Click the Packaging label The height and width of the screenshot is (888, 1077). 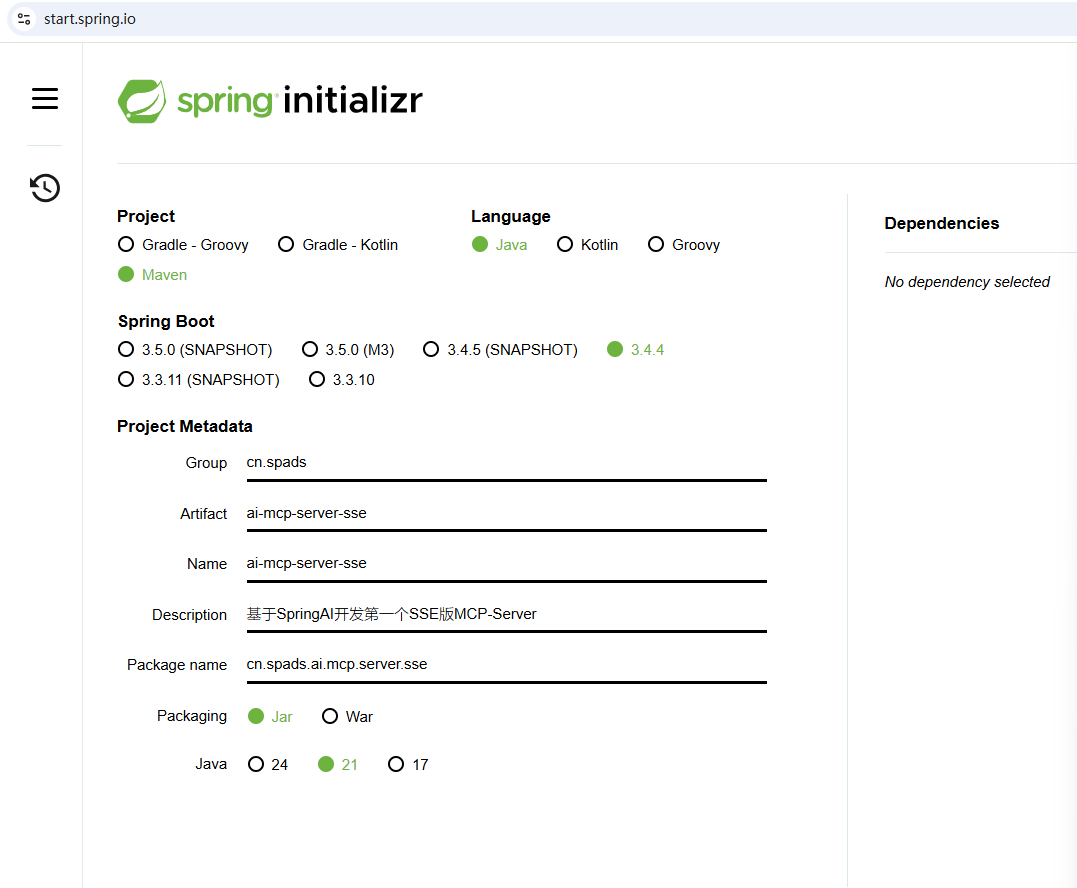[192, 716]
